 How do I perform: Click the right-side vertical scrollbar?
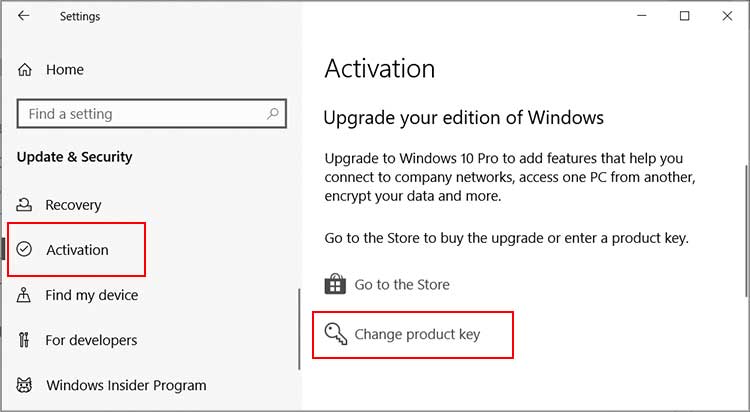(x=745, y=230)
